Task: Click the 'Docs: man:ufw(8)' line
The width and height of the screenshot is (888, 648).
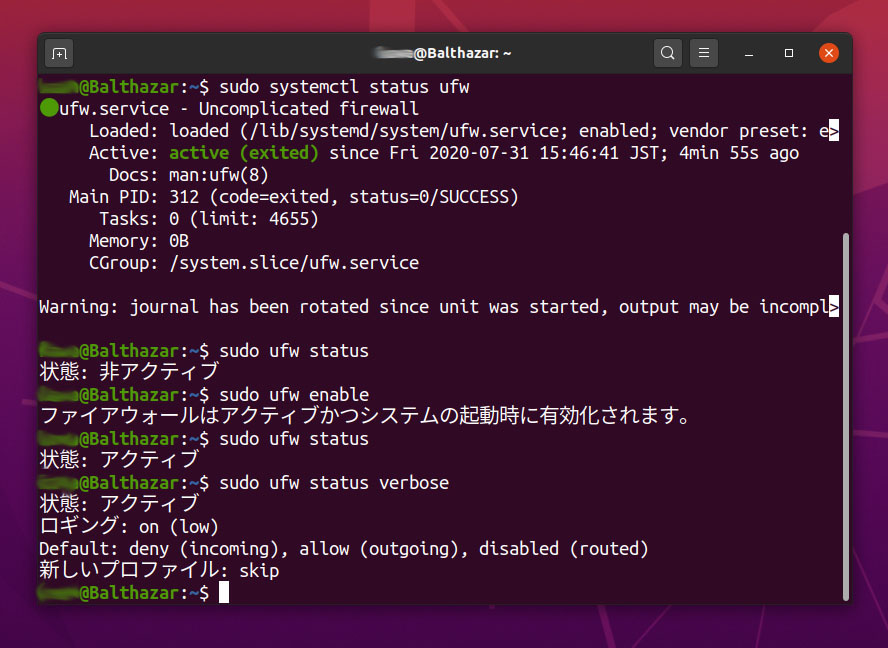Action: tap(189, 175)
